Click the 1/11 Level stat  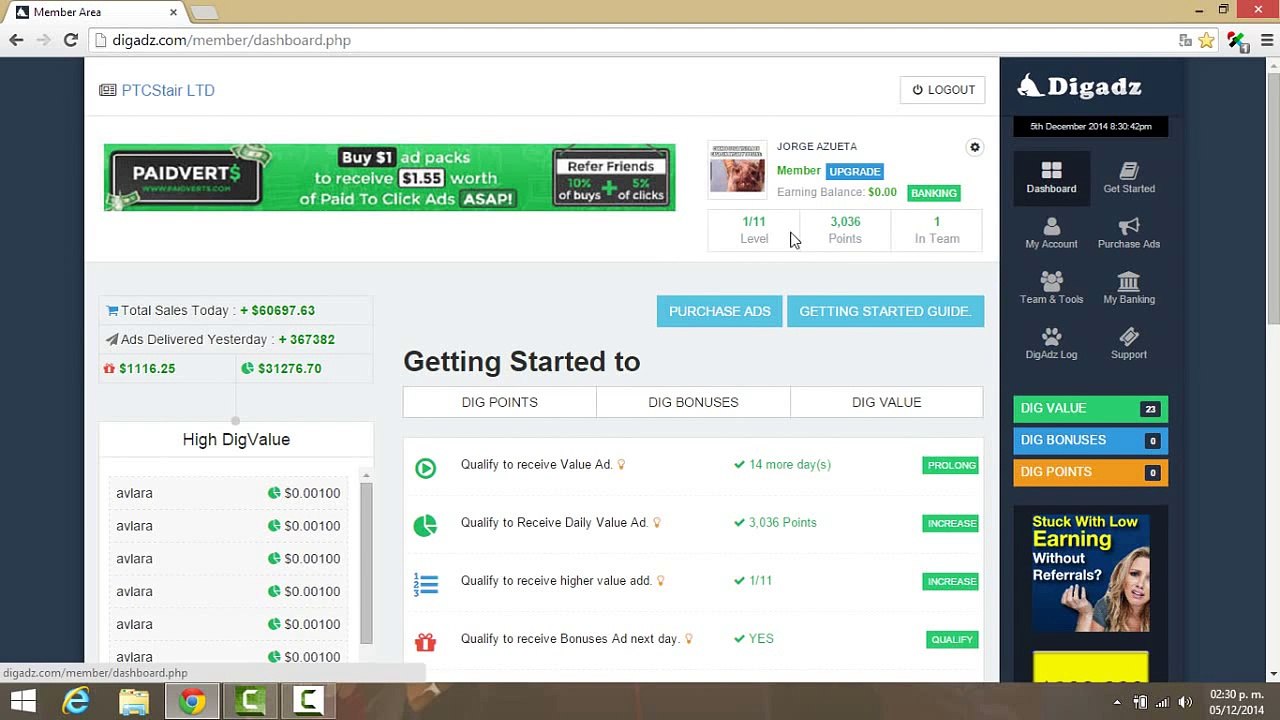754,230
